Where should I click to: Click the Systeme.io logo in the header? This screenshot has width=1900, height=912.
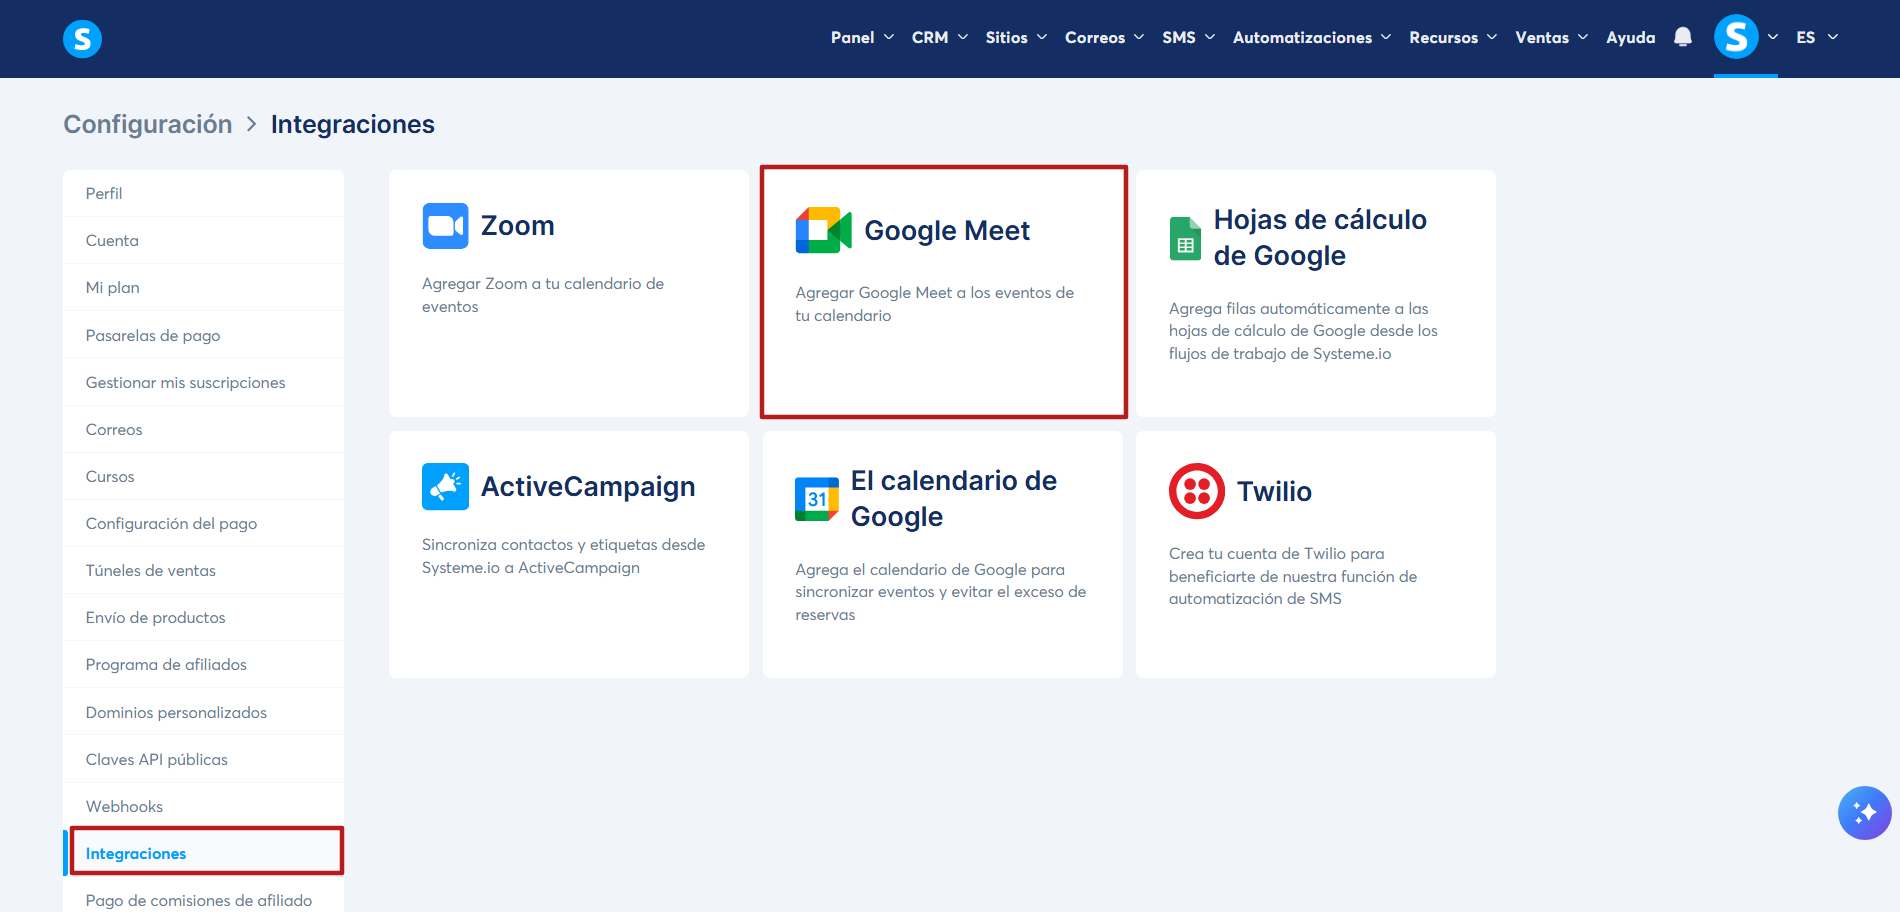pyautogui.click(x=82, y=38)
